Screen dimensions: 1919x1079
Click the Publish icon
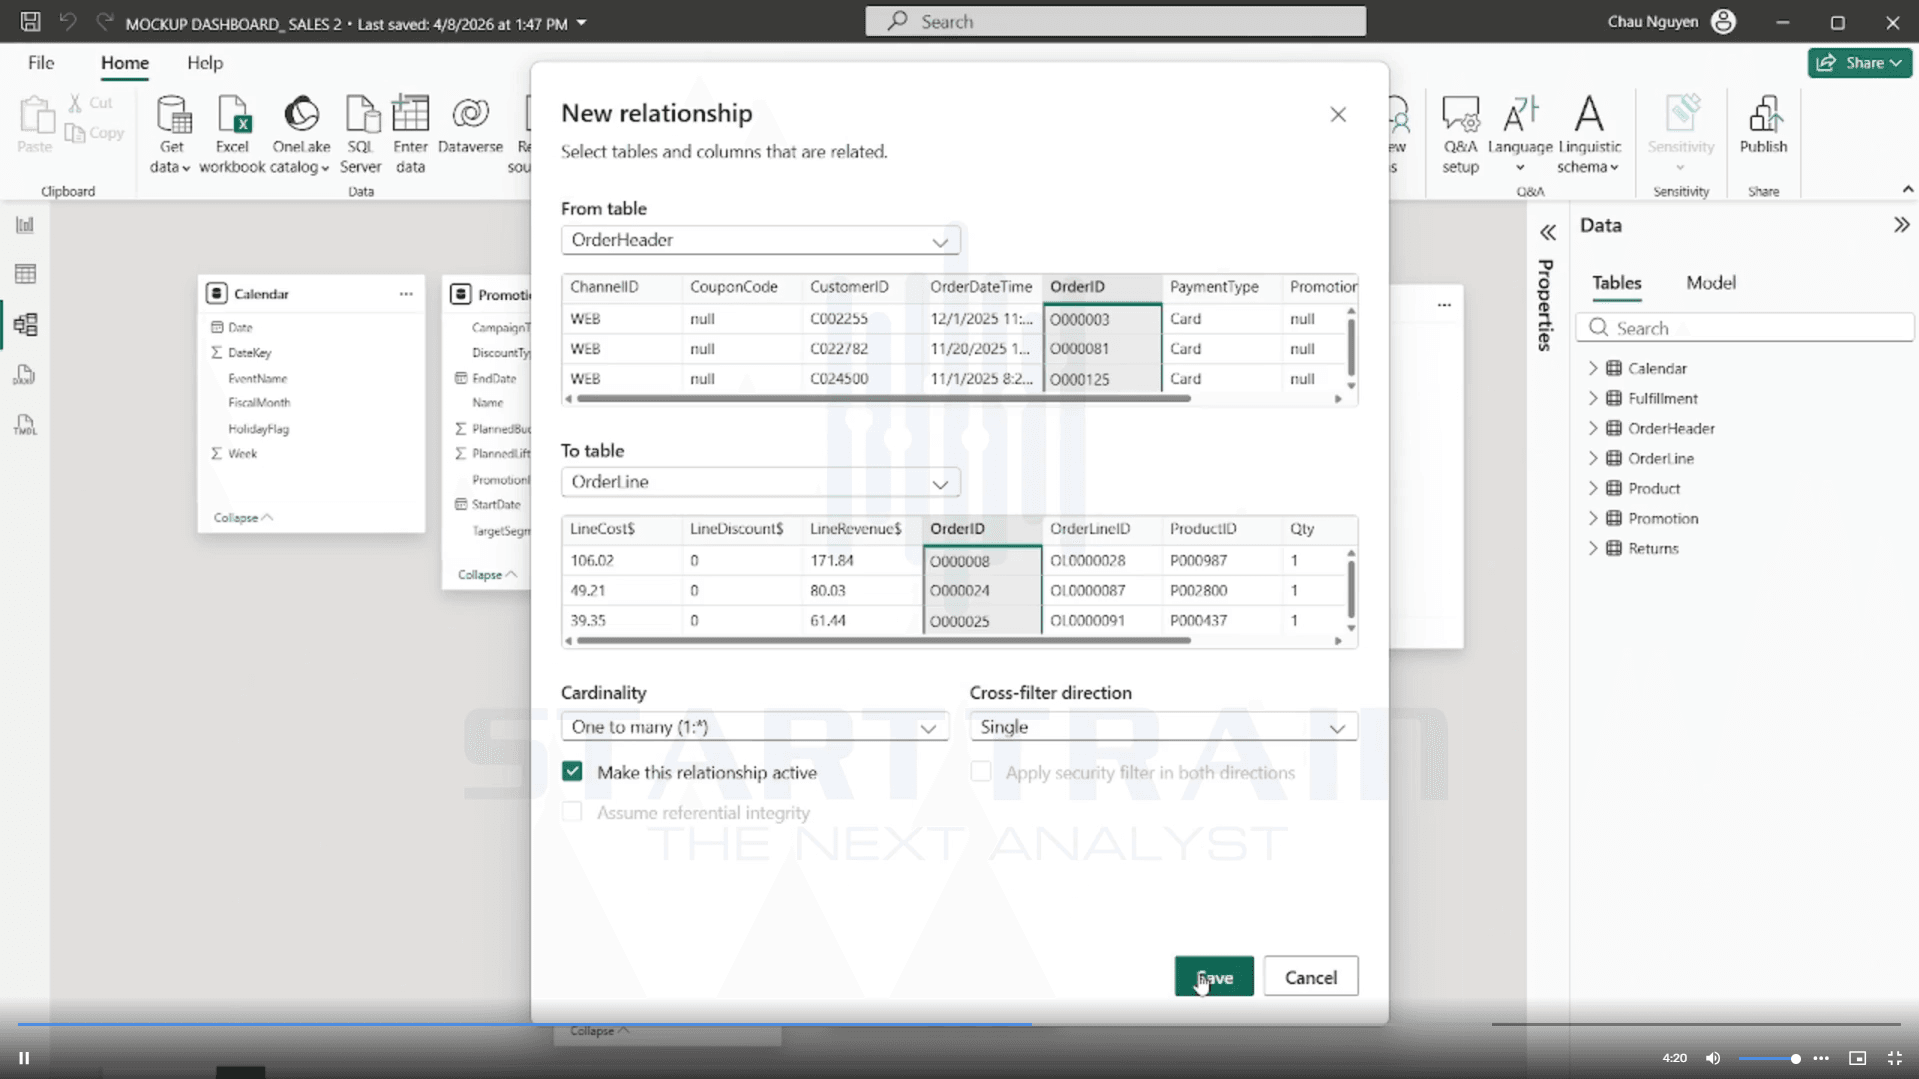[x=1764, y=115]
